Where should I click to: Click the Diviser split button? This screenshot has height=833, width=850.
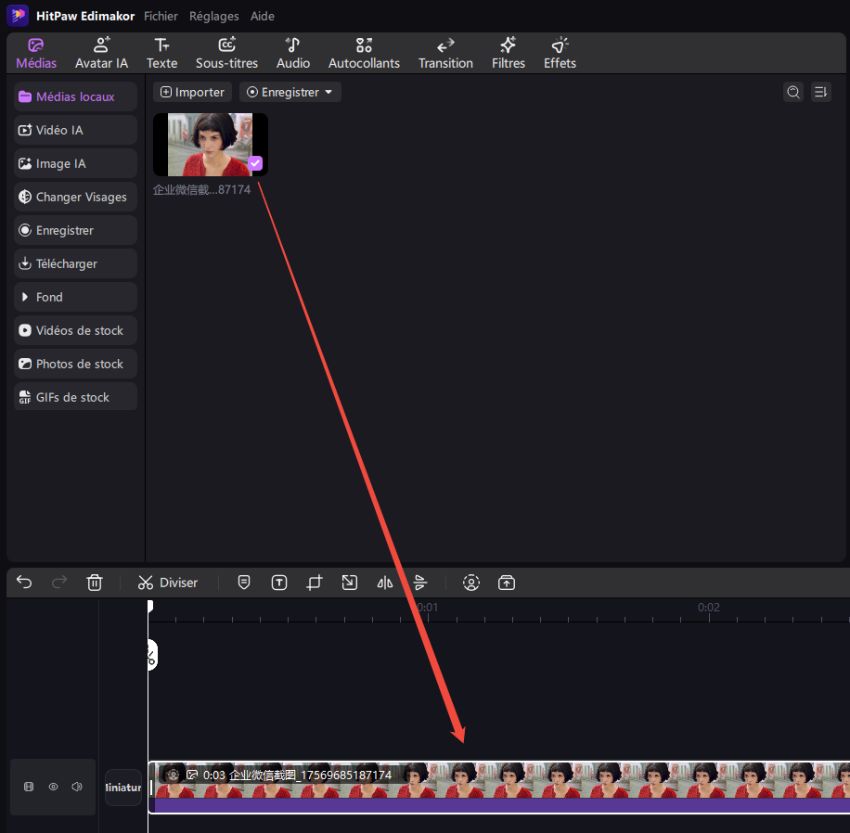[168, 582]
